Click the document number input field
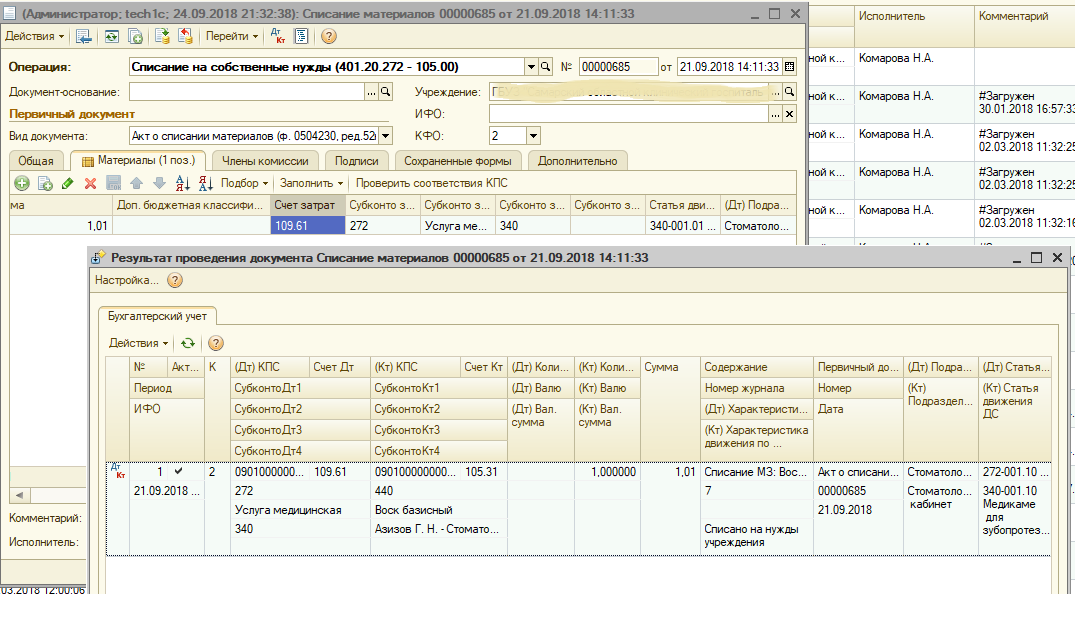This screenshot has width=1075, height=630. click(x=617, y=67)
